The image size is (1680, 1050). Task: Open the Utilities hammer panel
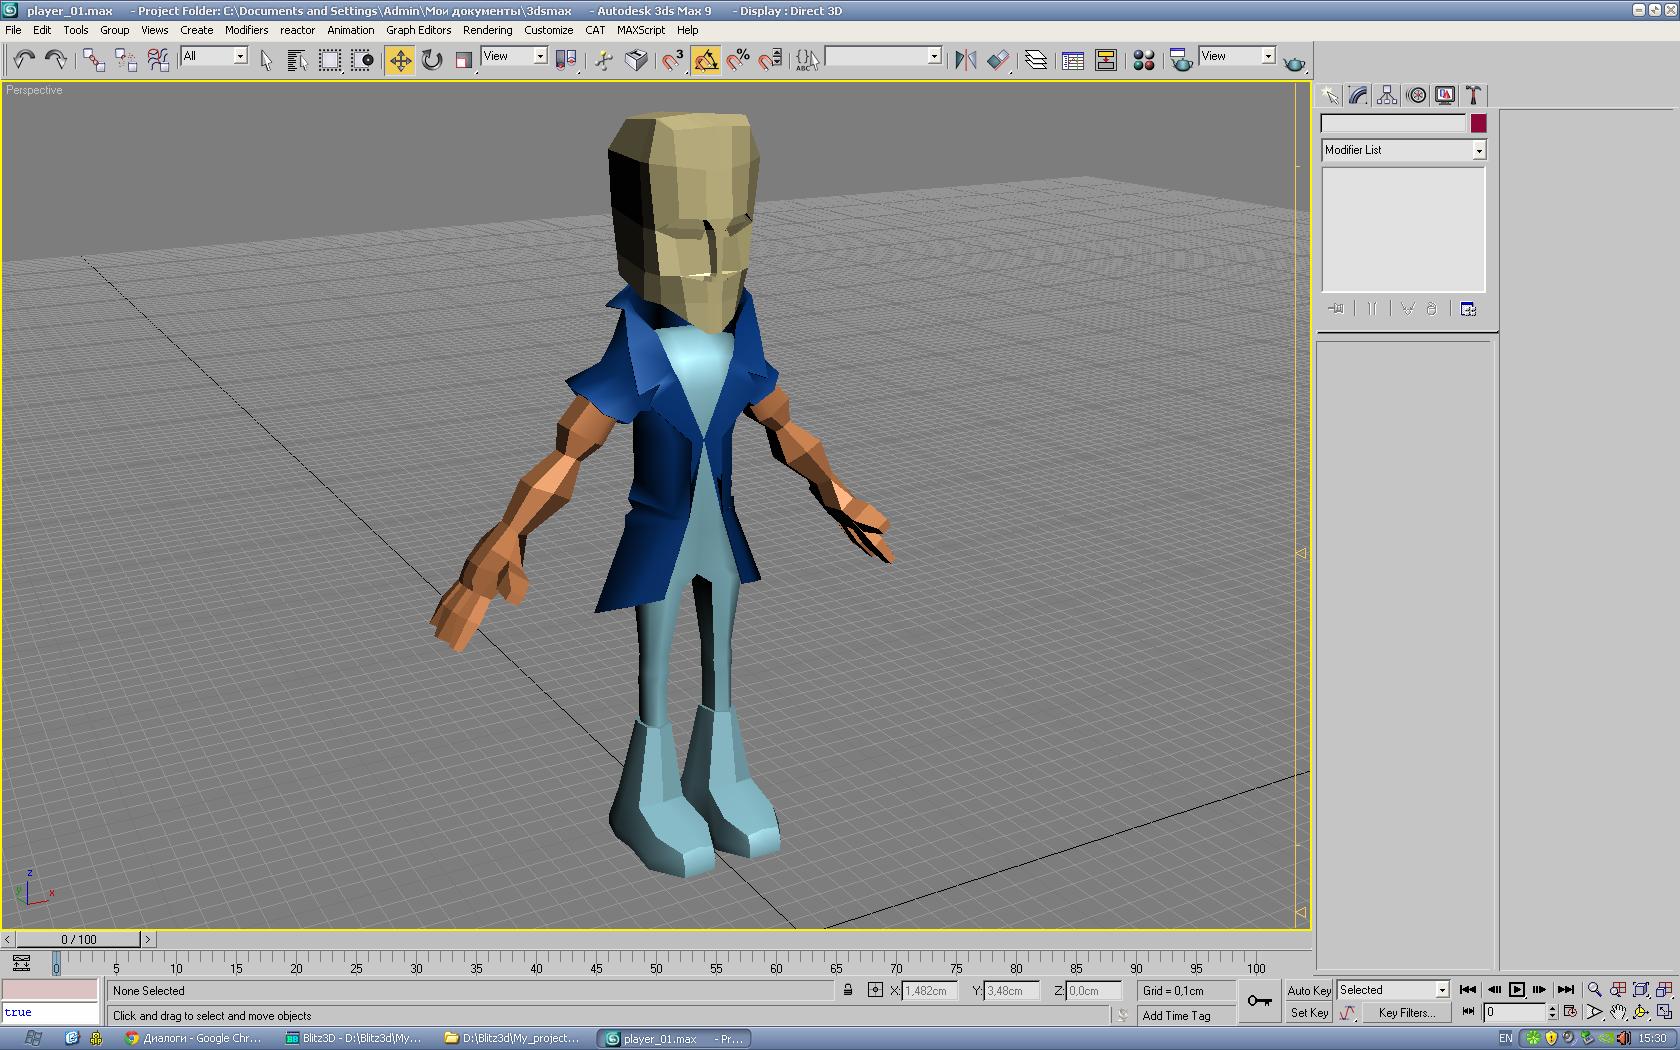(x=1473, y=95)
